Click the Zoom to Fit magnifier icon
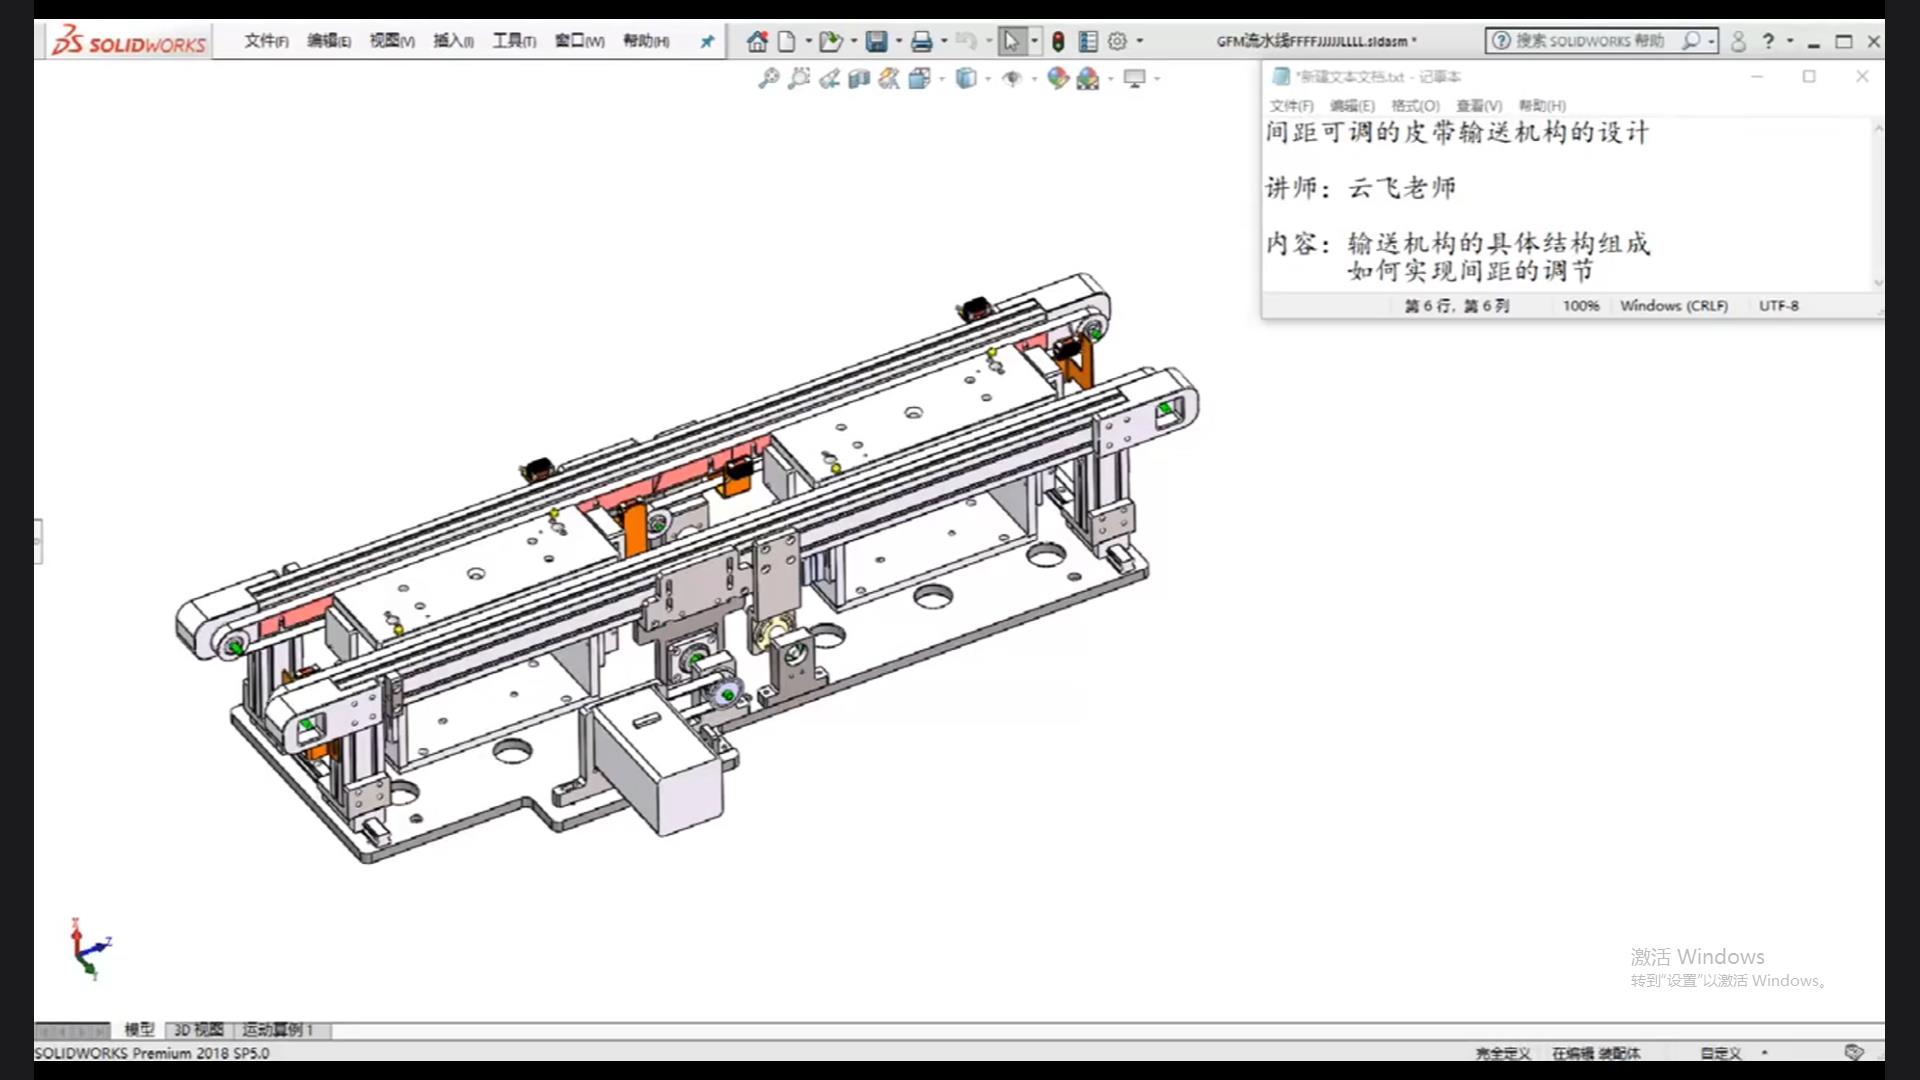This screenshot has height=1080, width=1920. 768,78
